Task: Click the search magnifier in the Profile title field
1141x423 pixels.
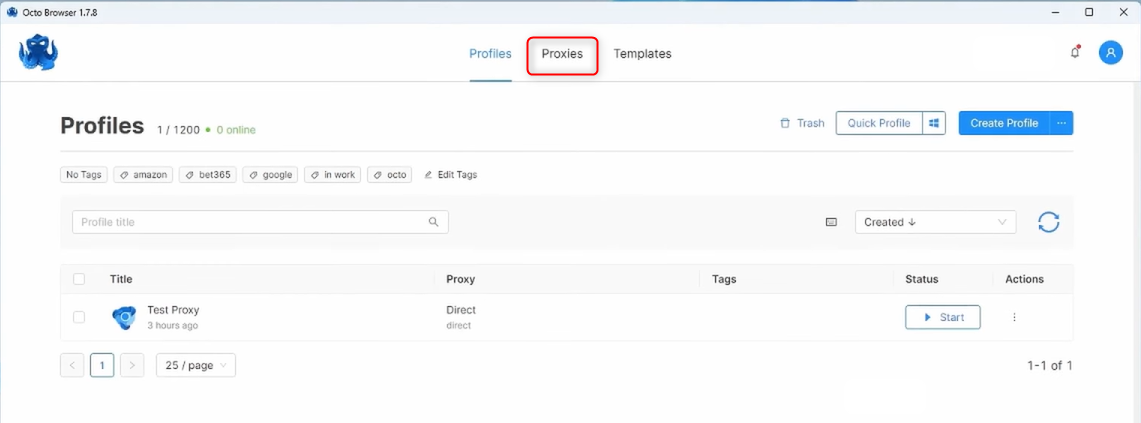Action: (x=434, y=222)
